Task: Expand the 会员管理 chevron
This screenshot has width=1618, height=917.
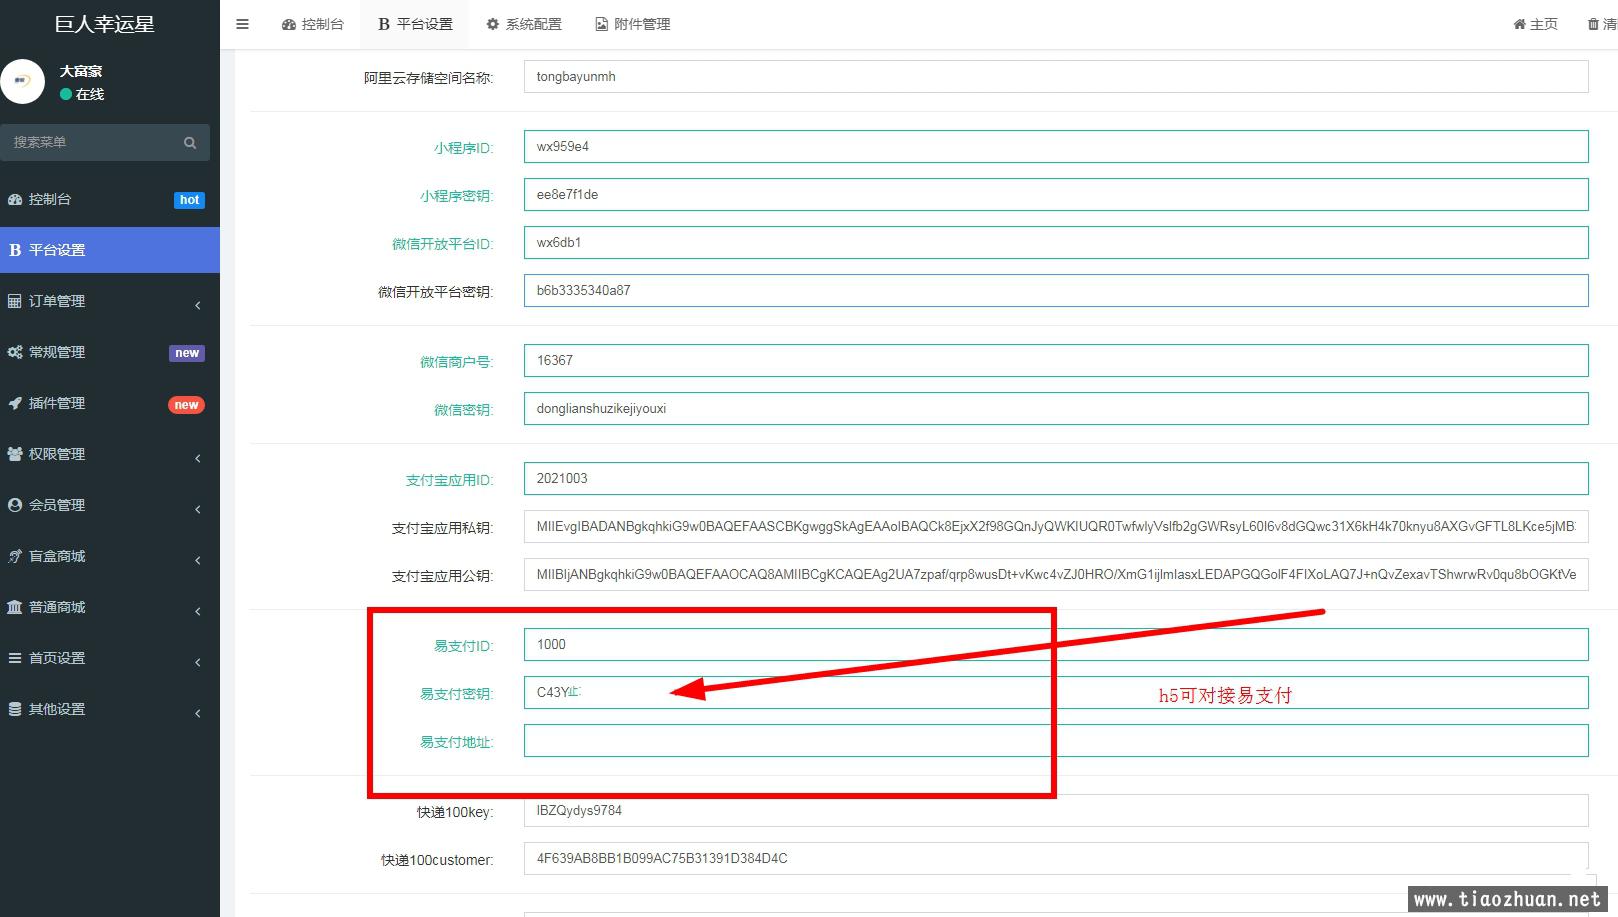Action: (x=198, y=509)
